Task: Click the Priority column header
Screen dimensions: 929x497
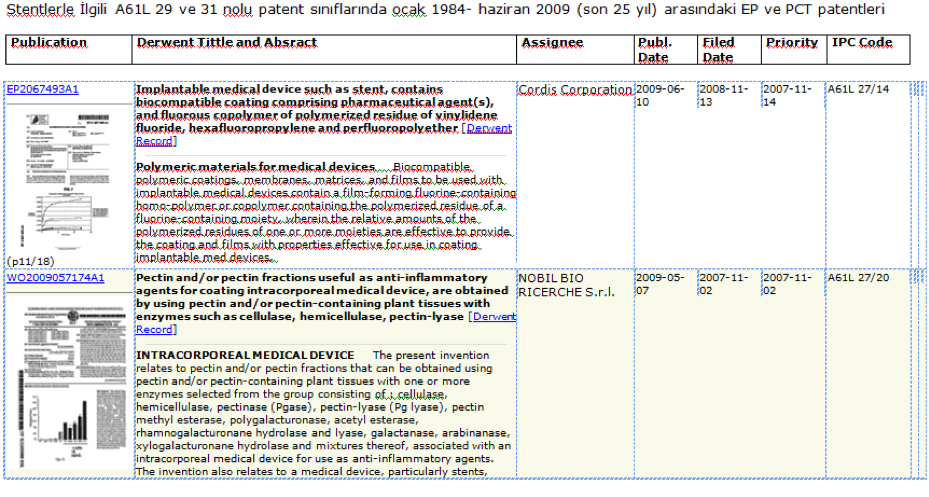Action: (x=791, y=43)
